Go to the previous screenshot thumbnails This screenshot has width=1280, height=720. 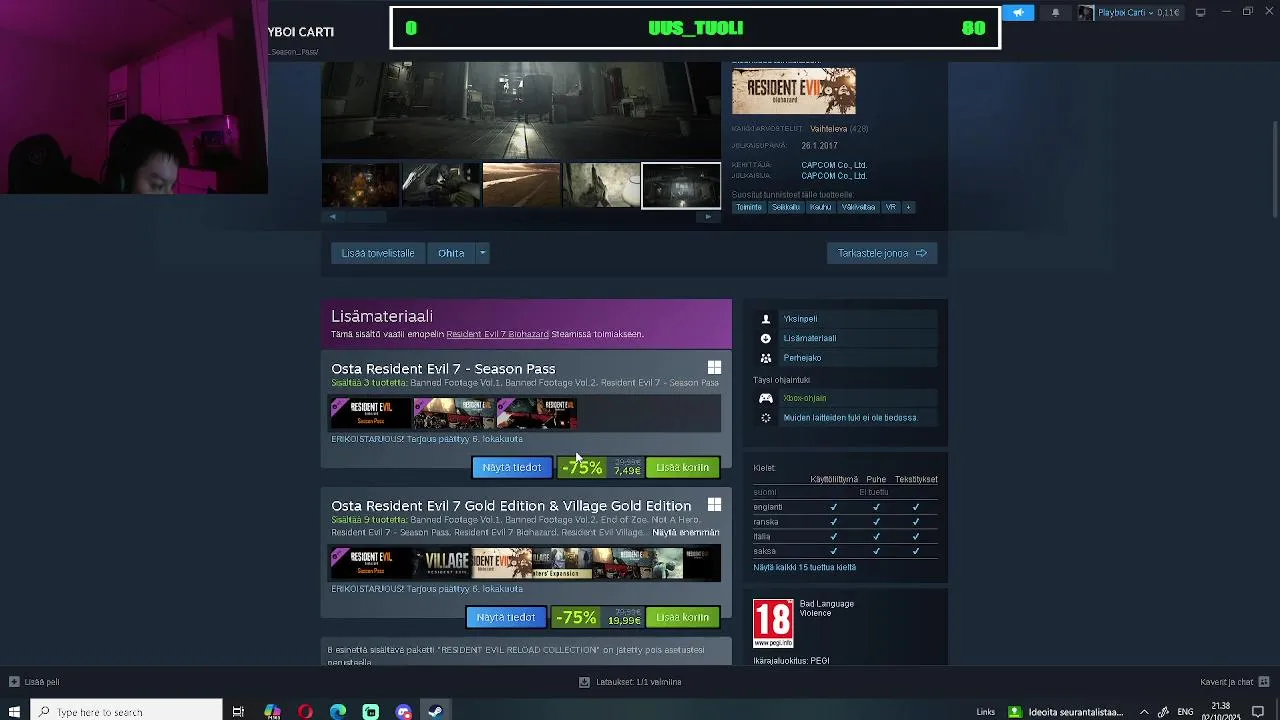tap(333, 217)
